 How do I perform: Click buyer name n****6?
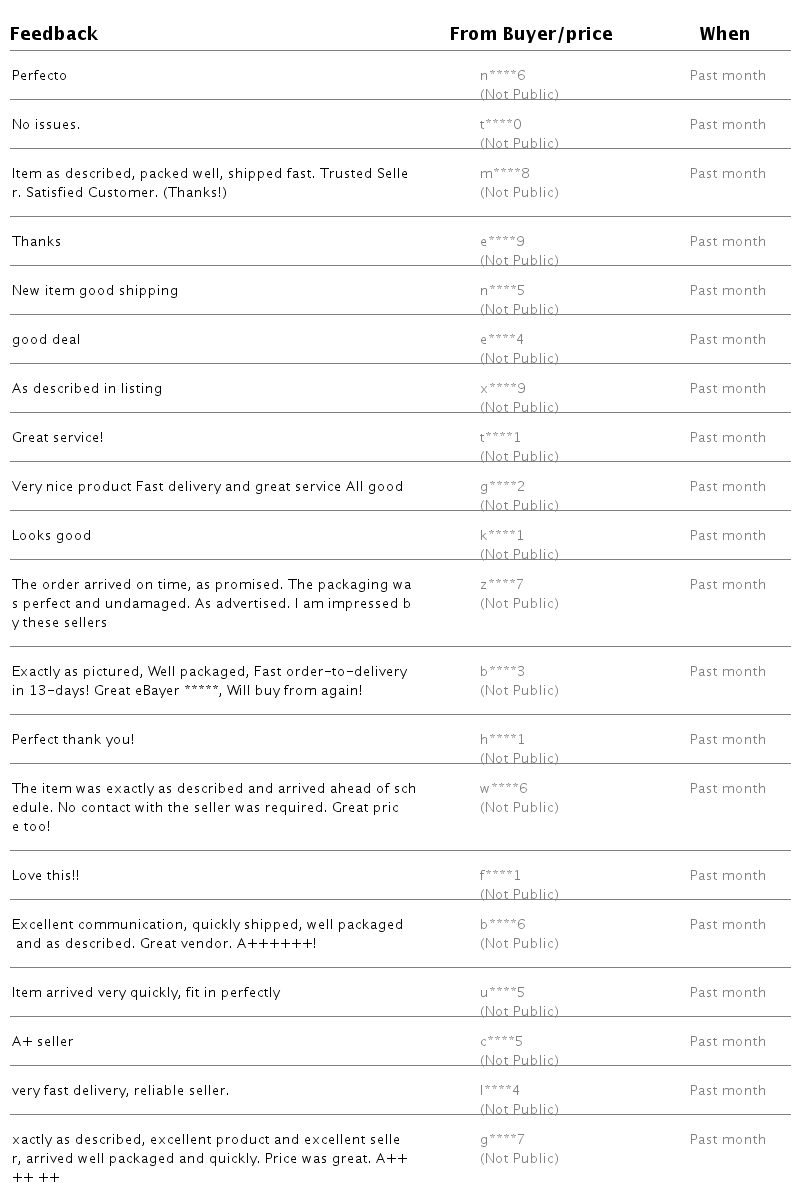click(502, 76)
